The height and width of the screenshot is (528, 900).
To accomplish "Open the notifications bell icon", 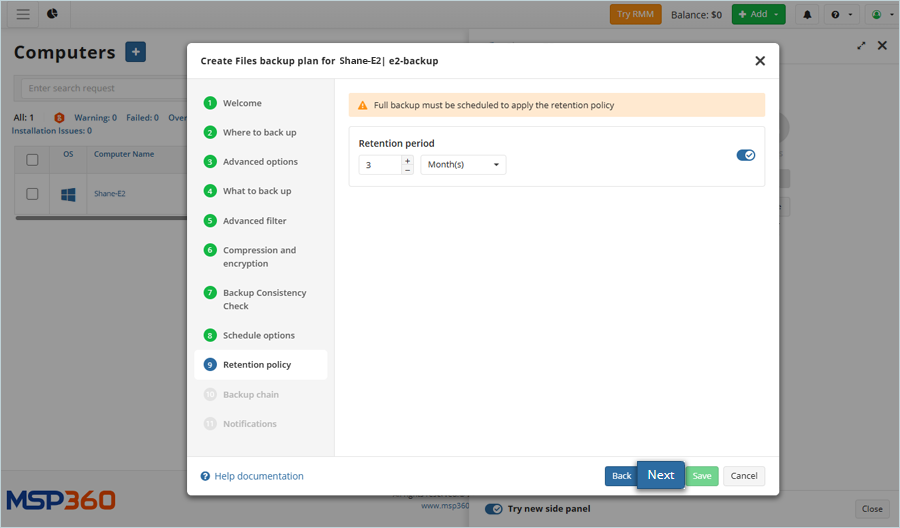I will click(807, 15).
